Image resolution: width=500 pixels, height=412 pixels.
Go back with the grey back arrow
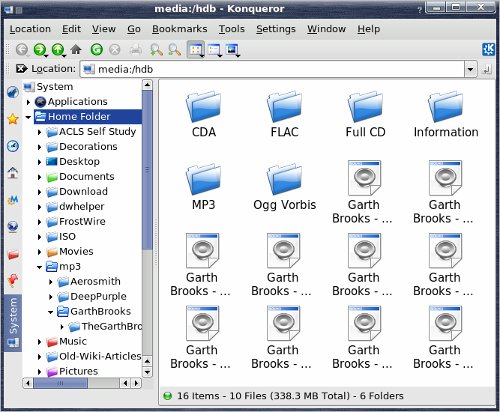point(22,50)
